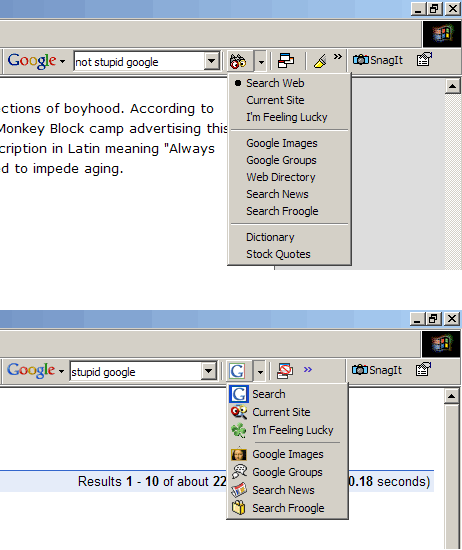Choose Search Froogle in the lower menu
Image resolution: width=462 pixels, height=550 pixels.
coord(288,508)
